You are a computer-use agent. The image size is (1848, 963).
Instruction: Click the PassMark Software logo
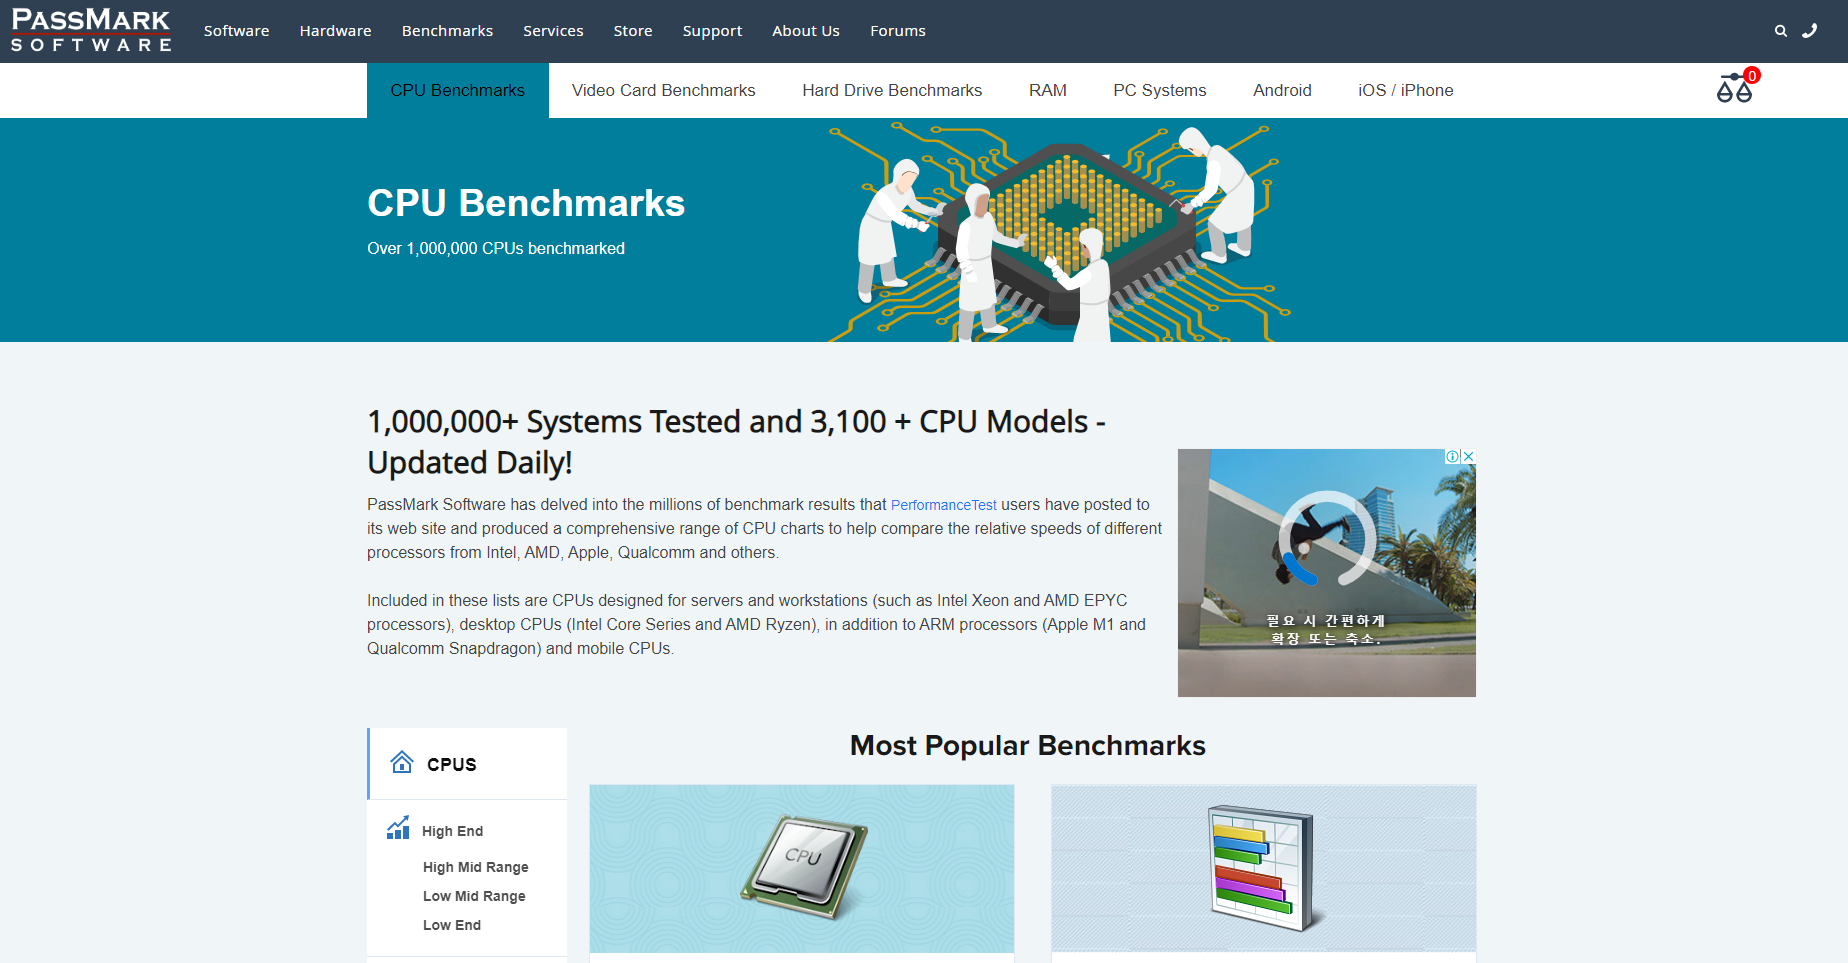click(91, 30)
